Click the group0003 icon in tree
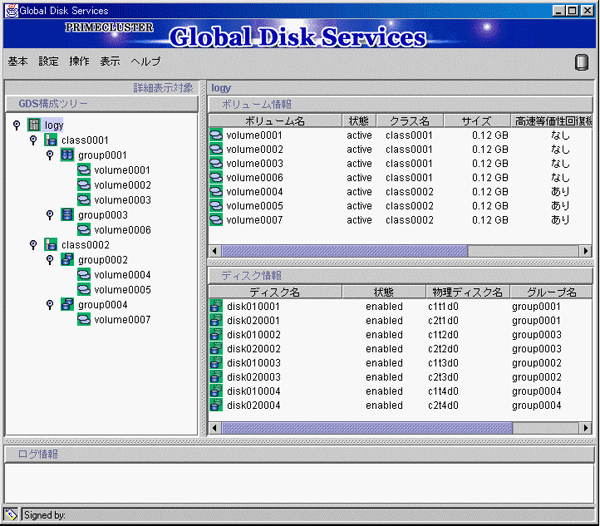The height and width of the screenshot is (526, 600). [67, 215]
